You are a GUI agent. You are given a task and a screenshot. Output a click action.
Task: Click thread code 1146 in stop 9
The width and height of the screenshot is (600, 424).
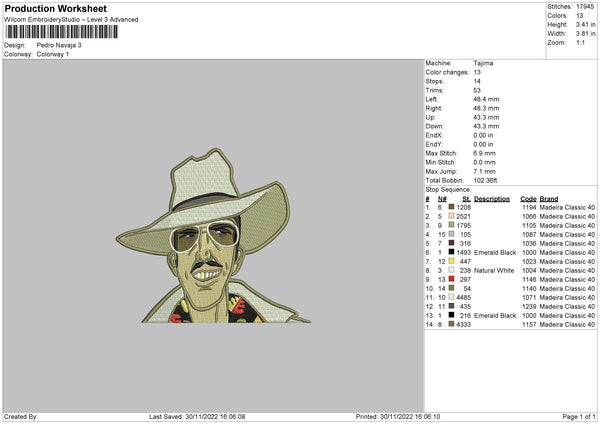[529, 279]
